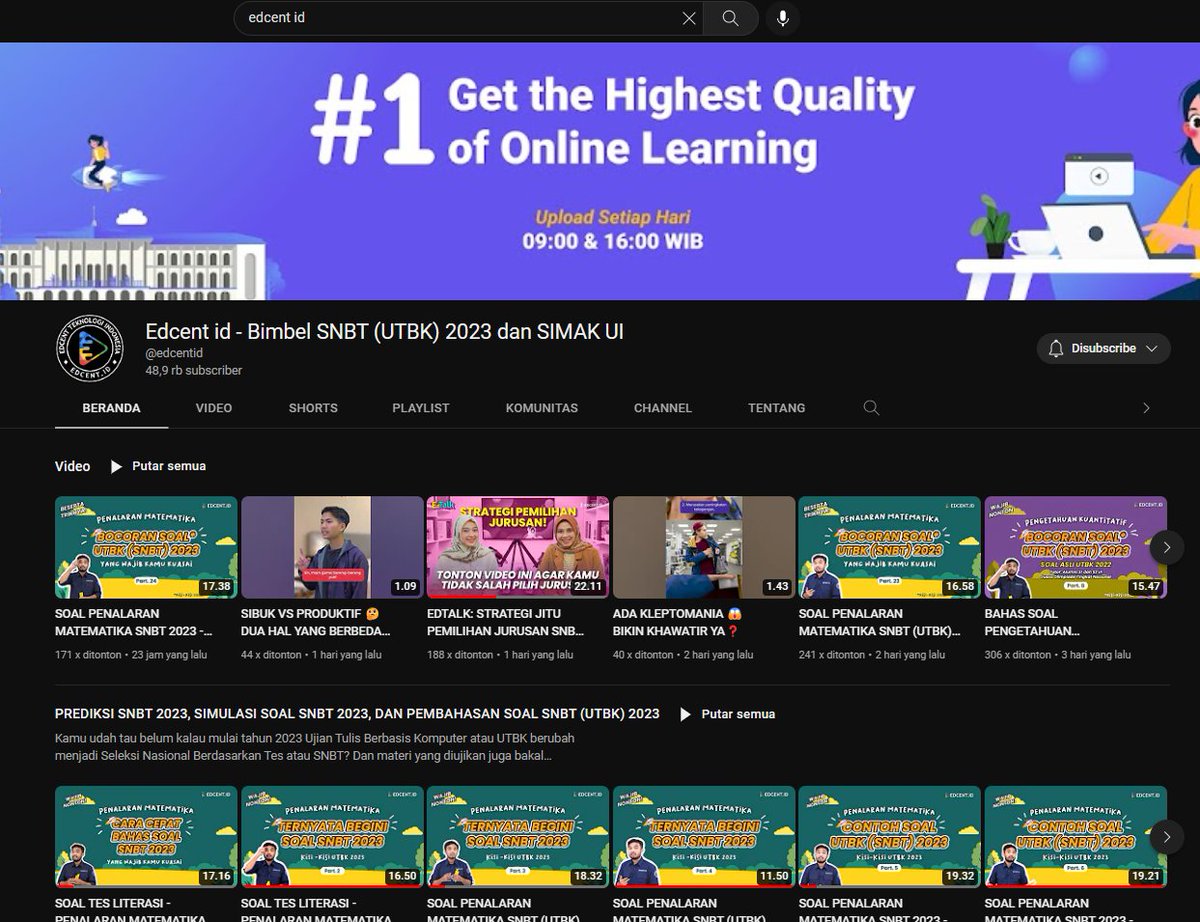
Task: Click the @edcentid handle
Action: pos(174,353)
